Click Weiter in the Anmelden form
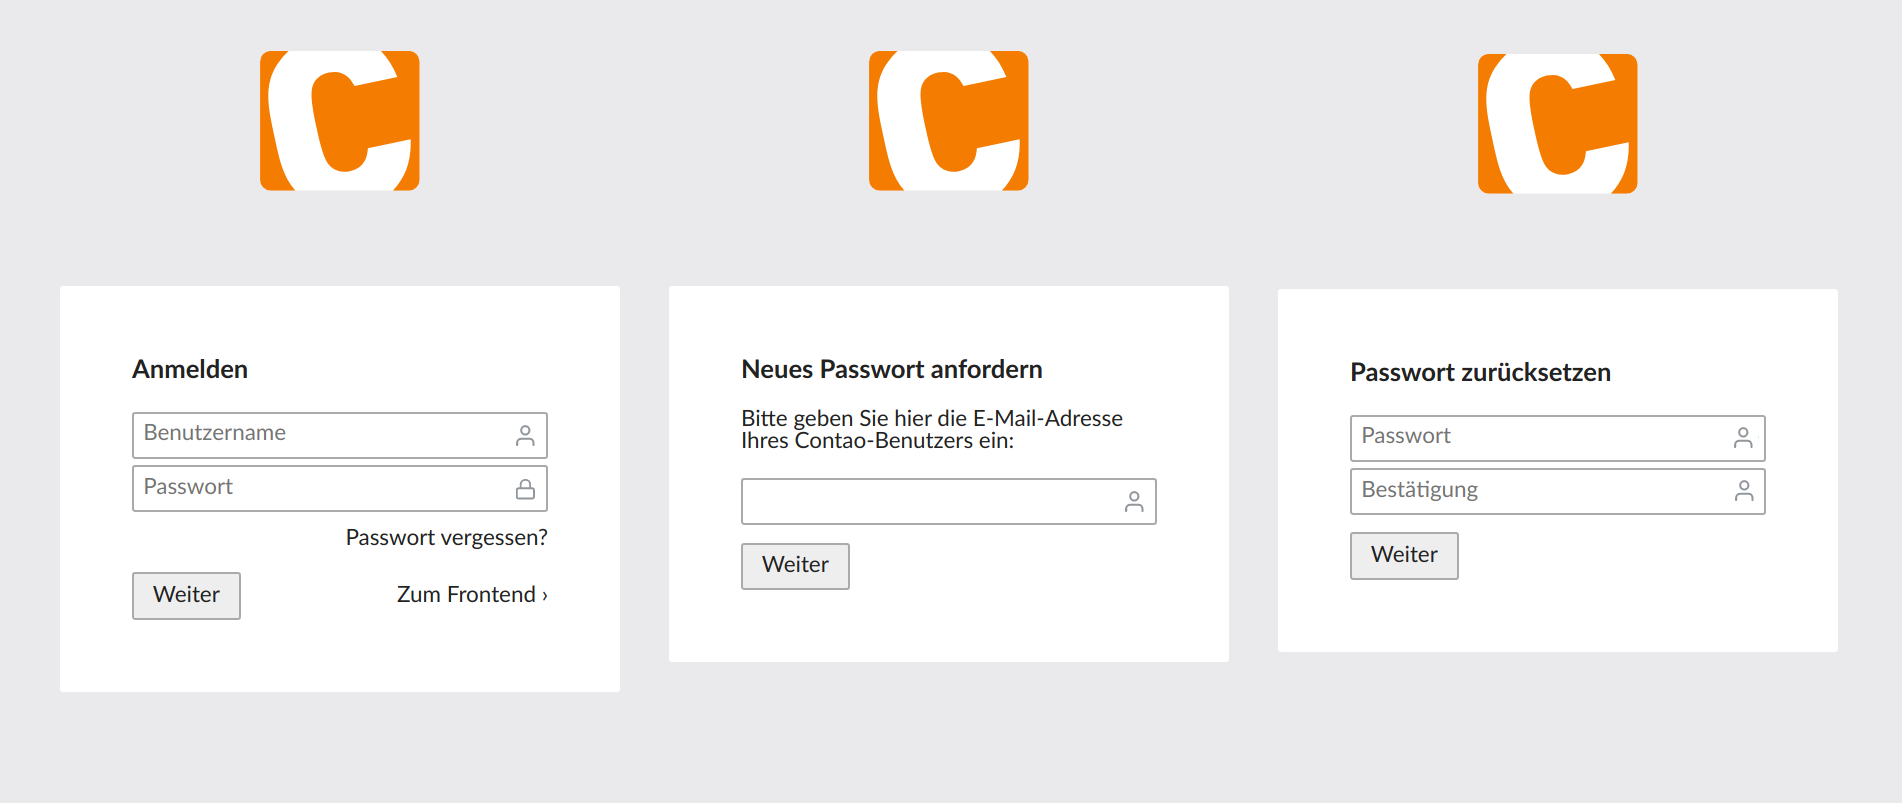 pos(187,595)
